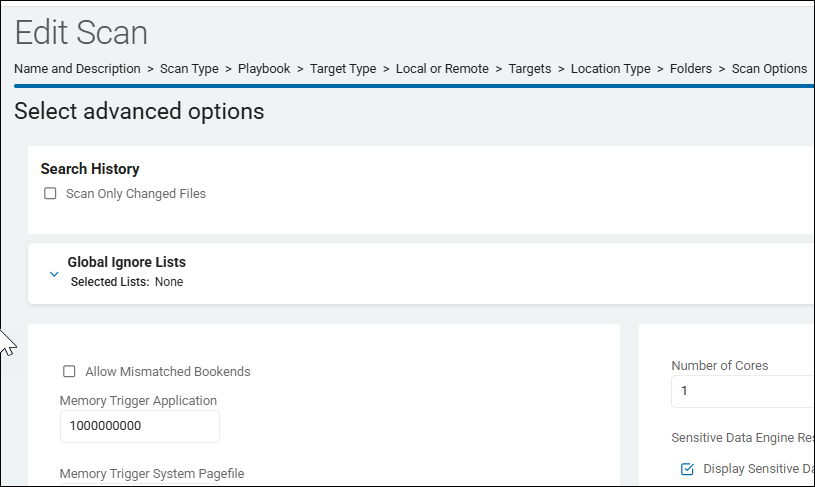Click the Search History heading
This screenshot has height=487, width=815.
[x=90, y=169]
